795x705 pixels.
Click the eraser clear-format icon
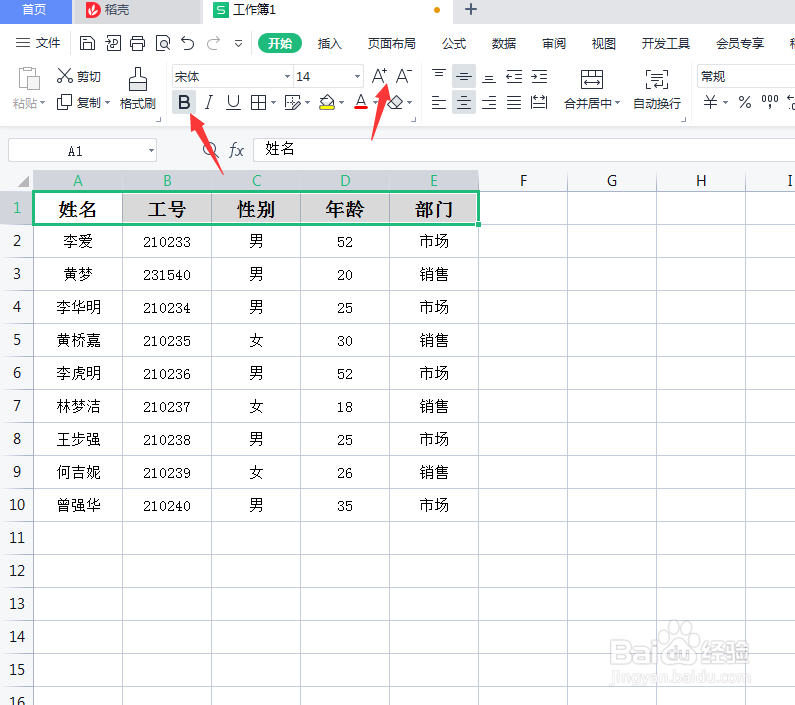pyautogui.click(x=395, y=102)
